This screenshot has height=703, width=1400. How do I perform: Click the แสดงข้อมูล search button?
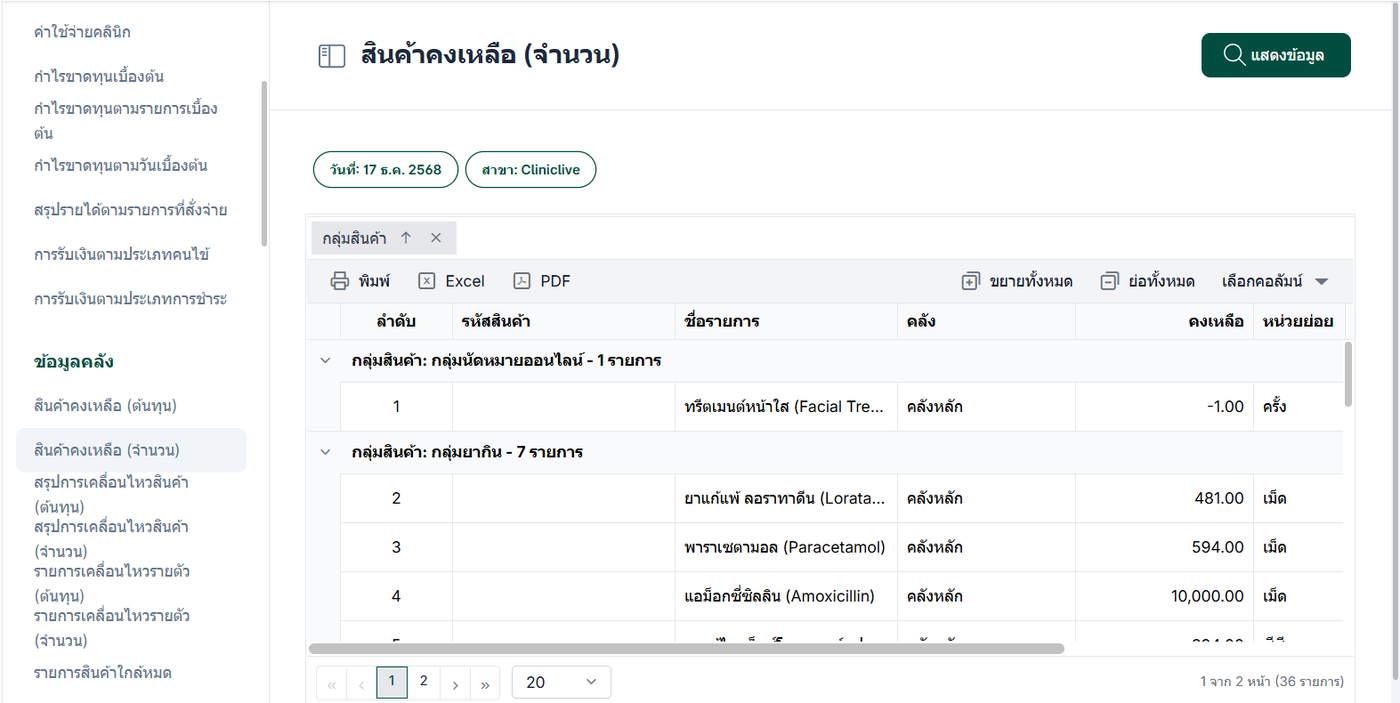click(x=1275, y=55)
